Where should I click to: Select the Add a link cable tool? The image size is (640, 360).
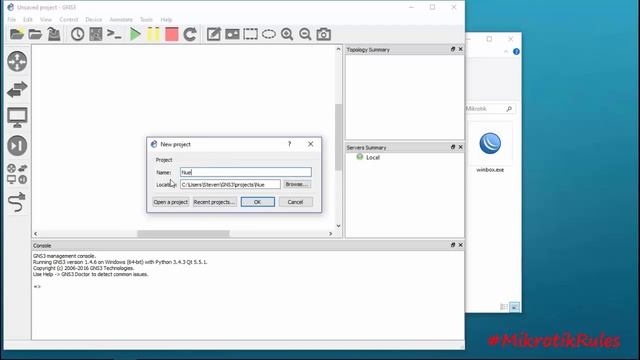pos(17,202)
